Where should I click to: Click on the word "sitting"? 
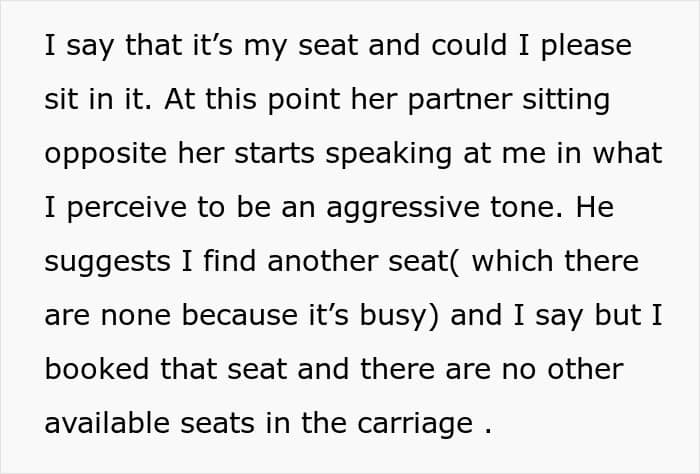(x=566, y=100)
